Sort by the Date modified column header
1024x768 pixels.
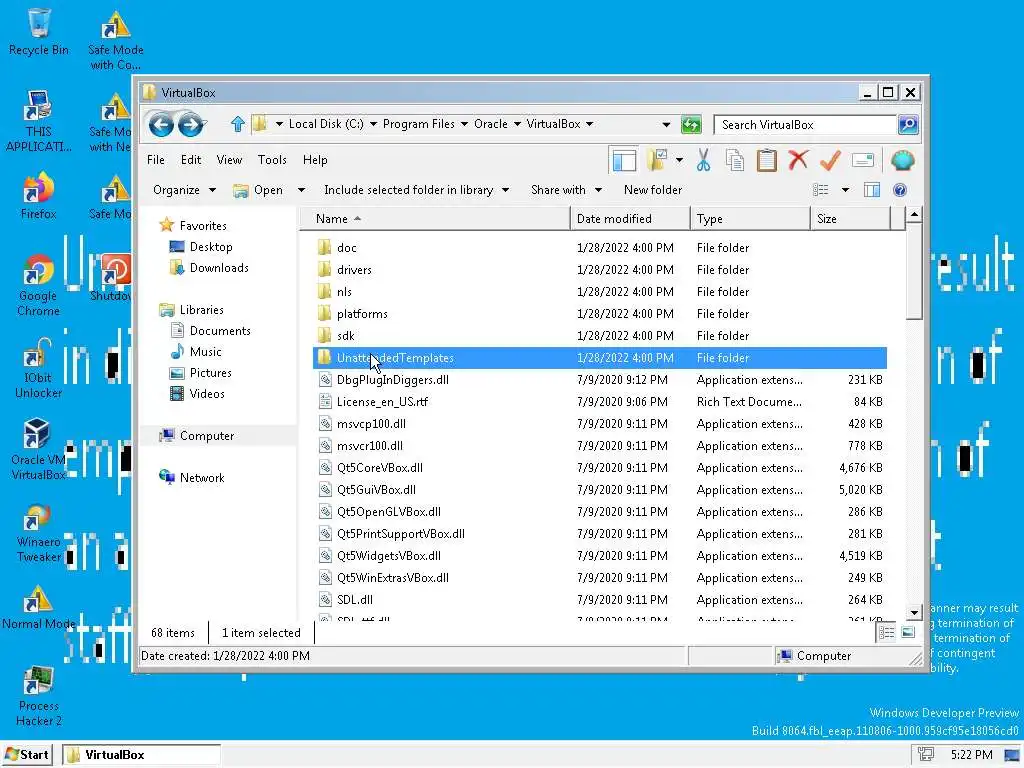tap(630, 219)
